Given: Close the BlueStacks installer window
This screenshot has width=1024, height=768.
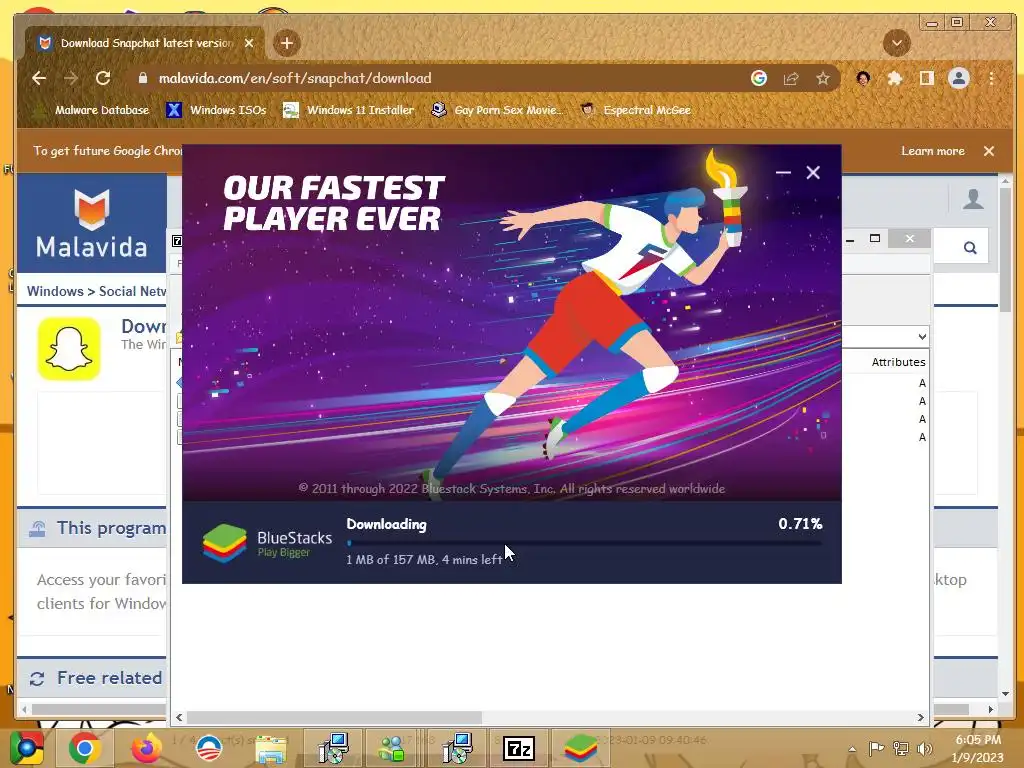Looking at the screenshot, I should (x=813, y=172).
